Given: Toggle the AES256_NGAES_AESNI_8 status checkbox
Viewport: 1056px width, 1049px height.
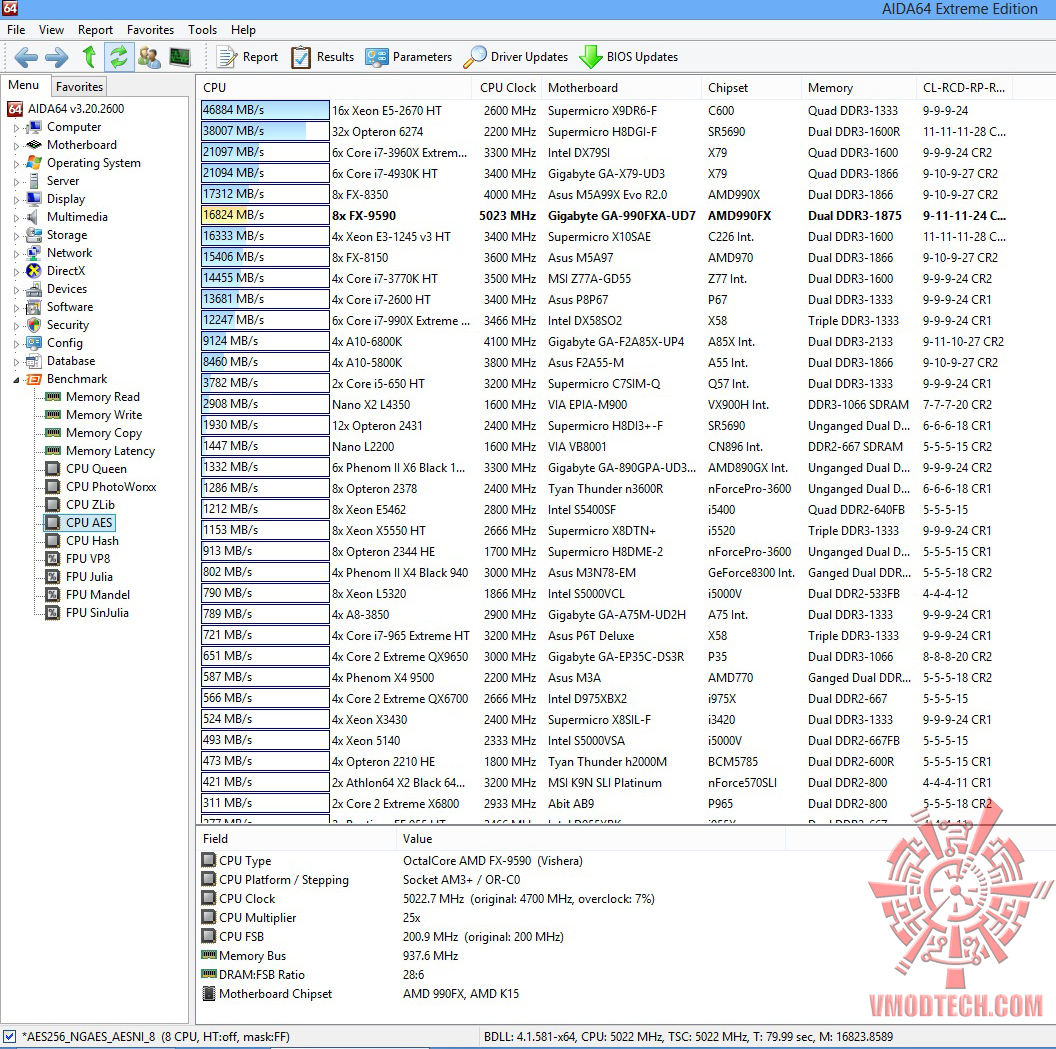Looking at the screenshot, I should coord(9,1036).
